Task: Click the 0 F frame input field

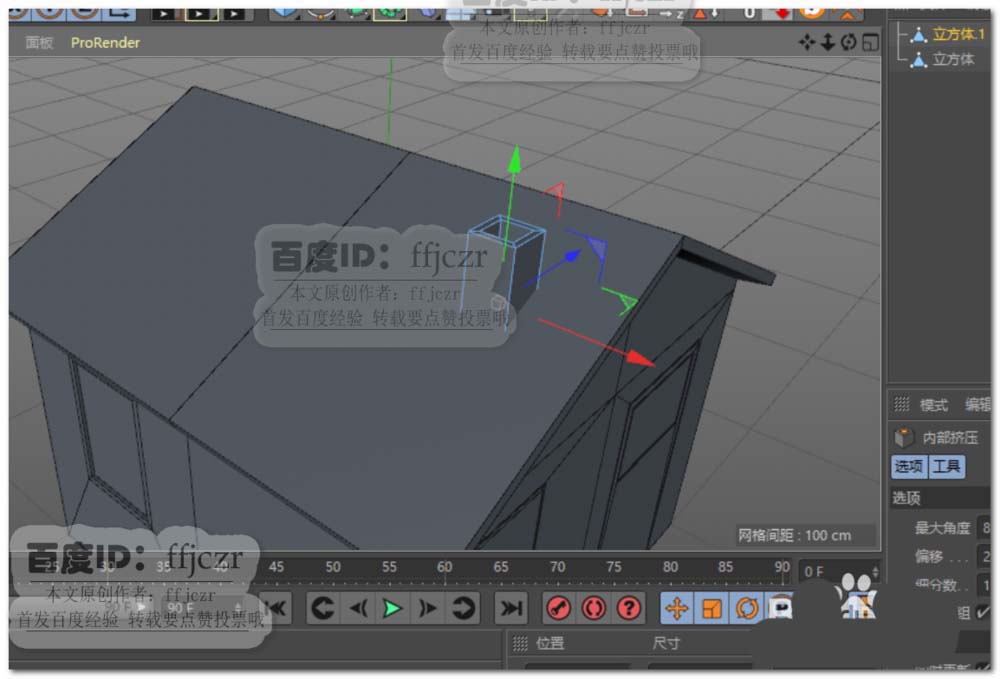Action: coord(832,572)
